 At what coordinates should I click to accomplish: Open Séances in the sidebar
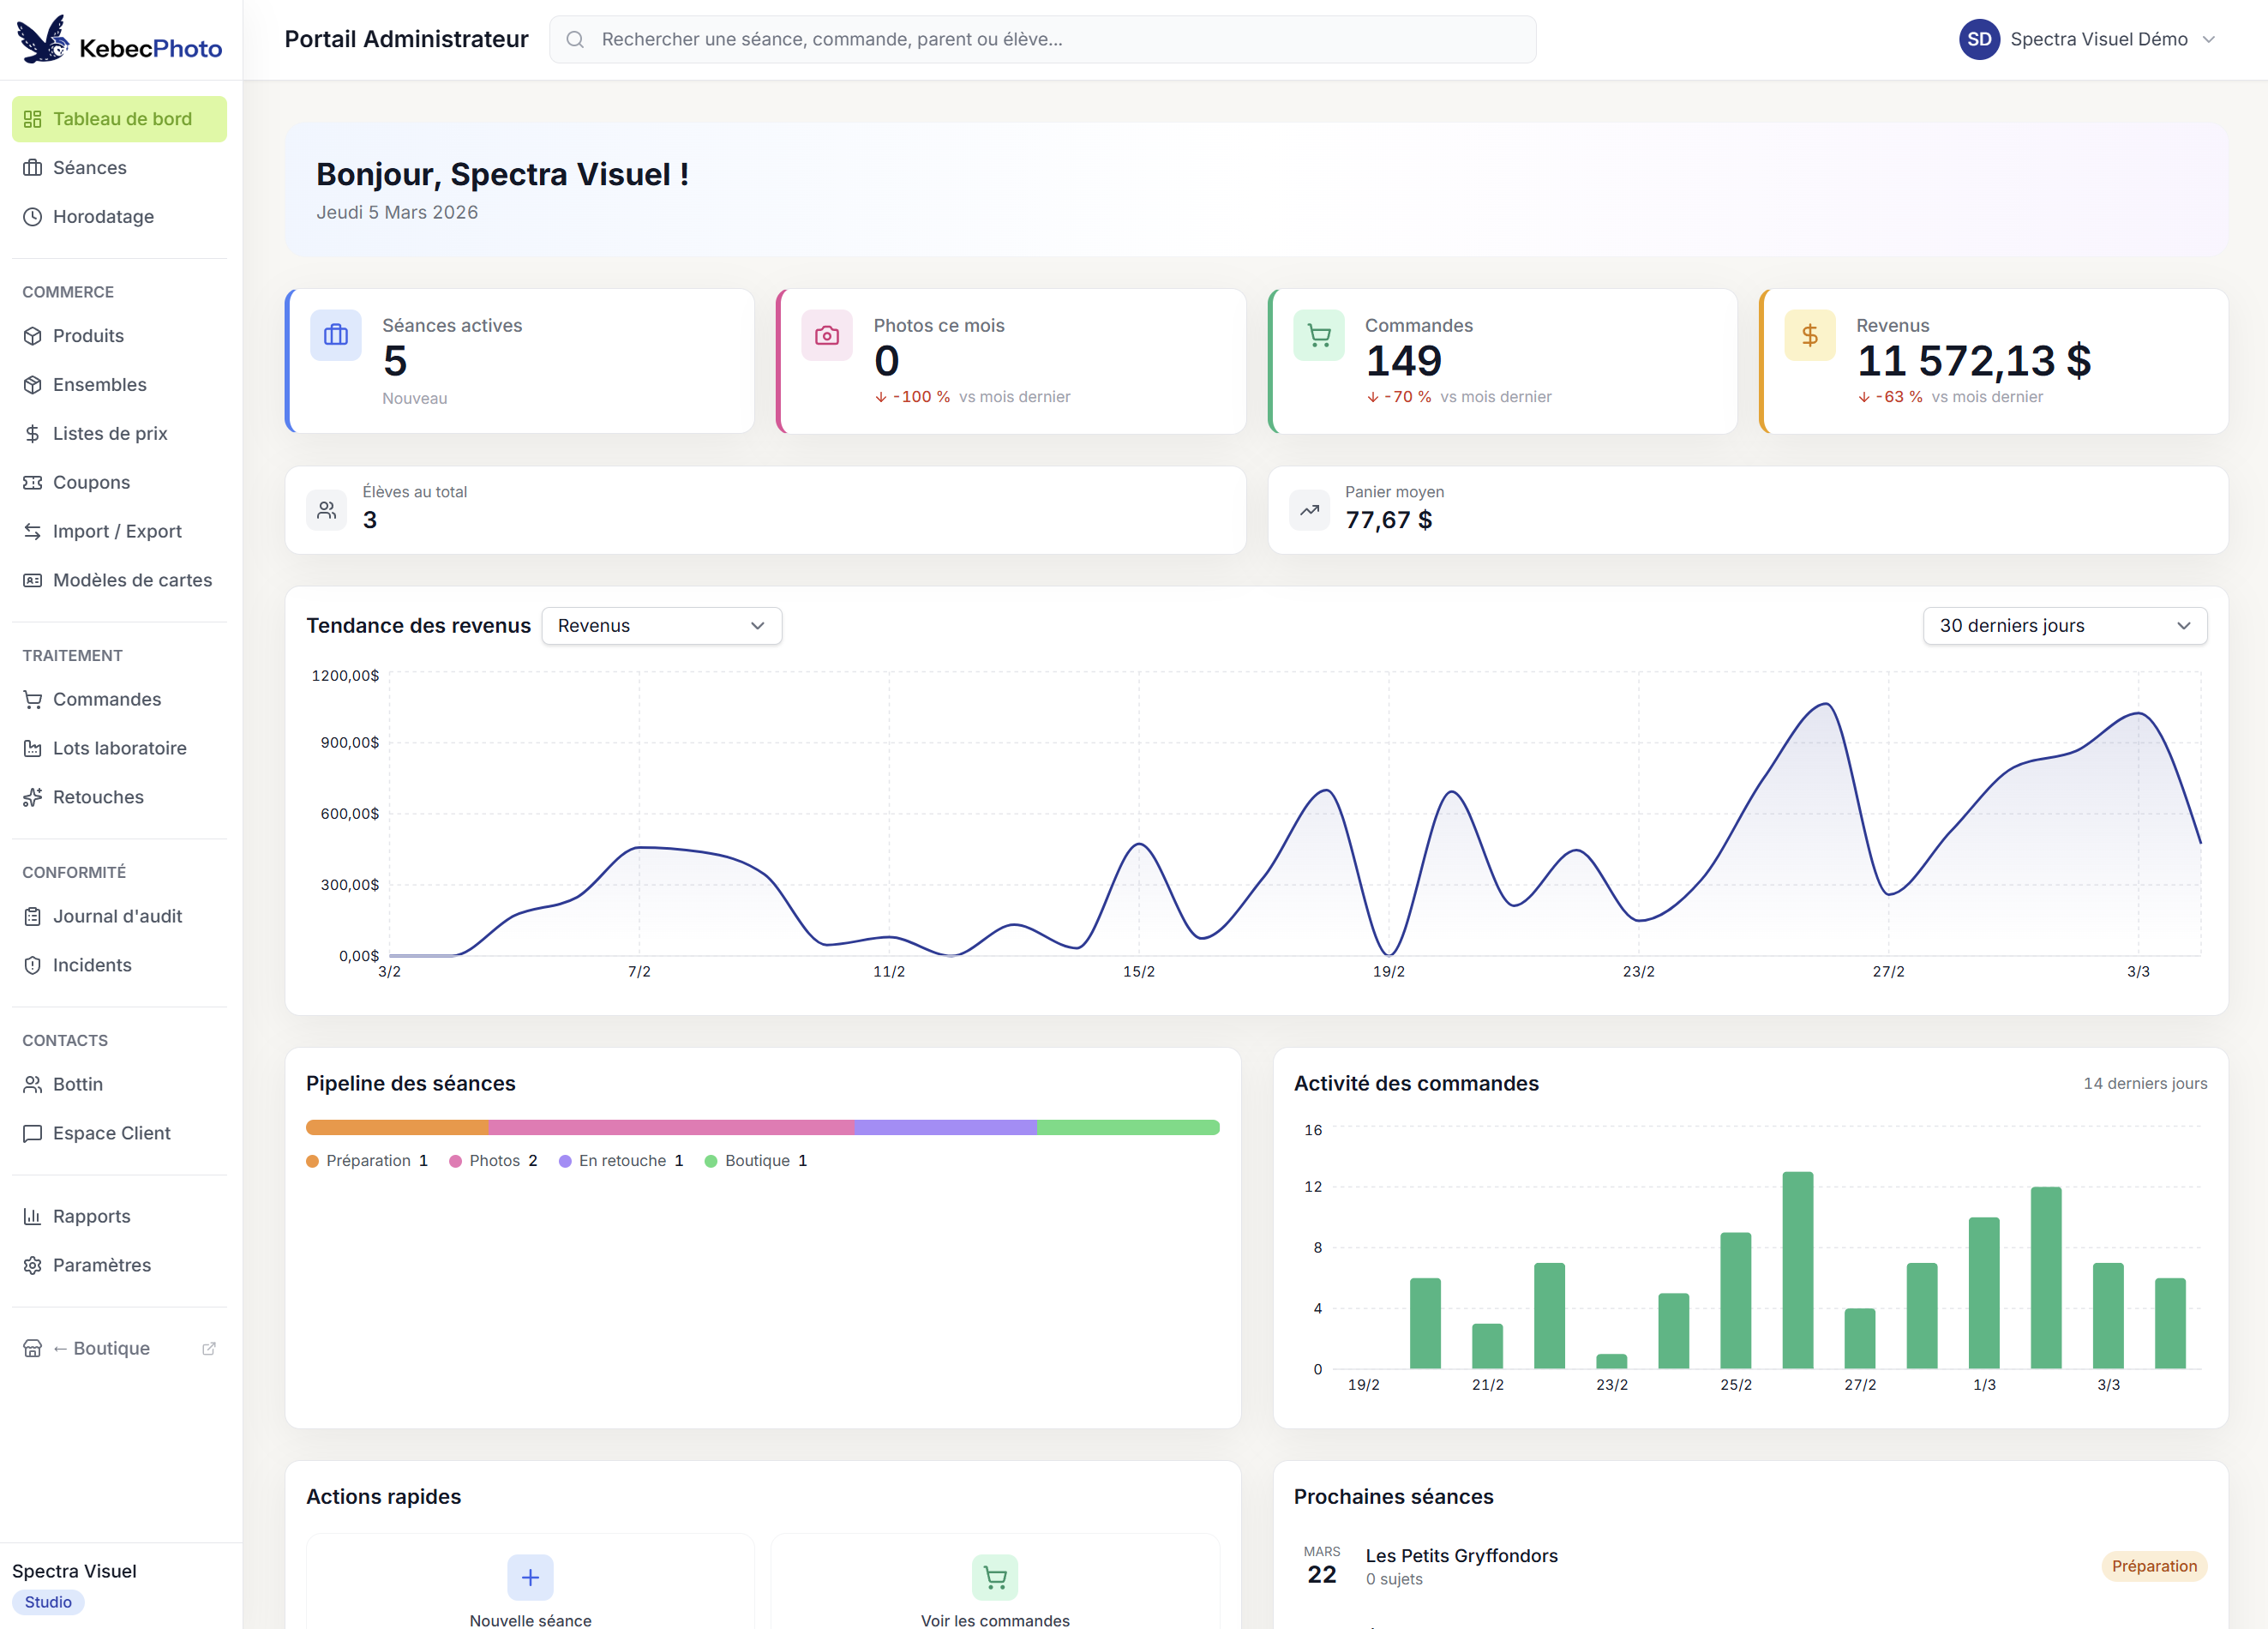coord(89,167)
